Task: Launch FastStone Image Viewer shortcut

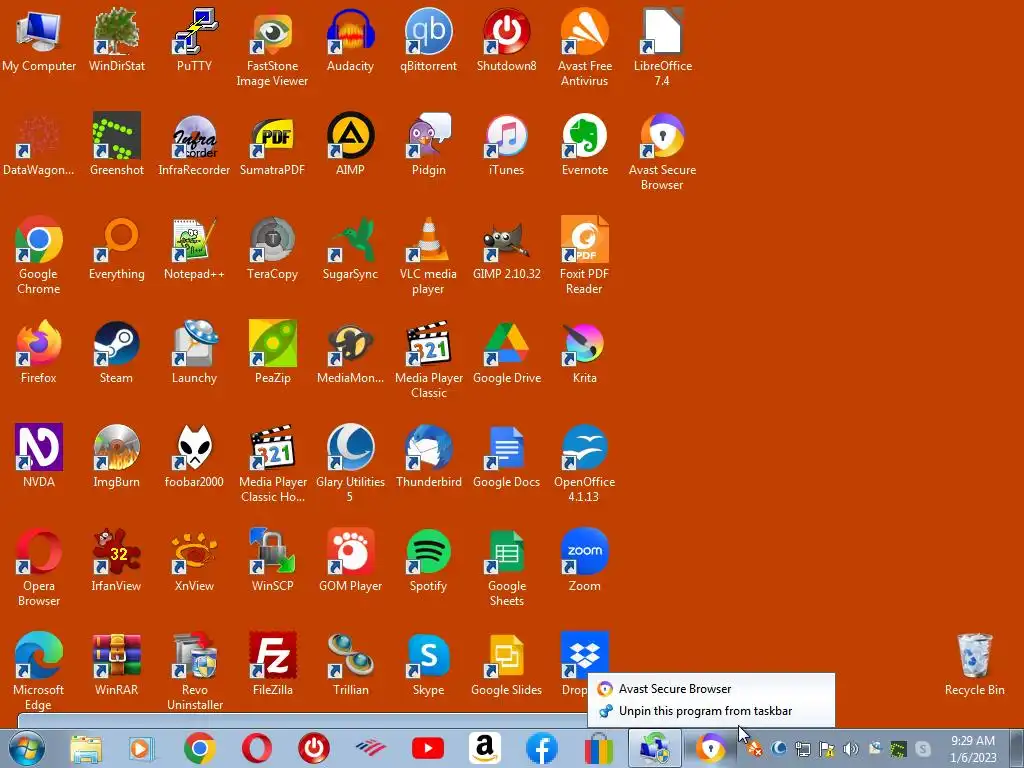Action: point(272,47)
